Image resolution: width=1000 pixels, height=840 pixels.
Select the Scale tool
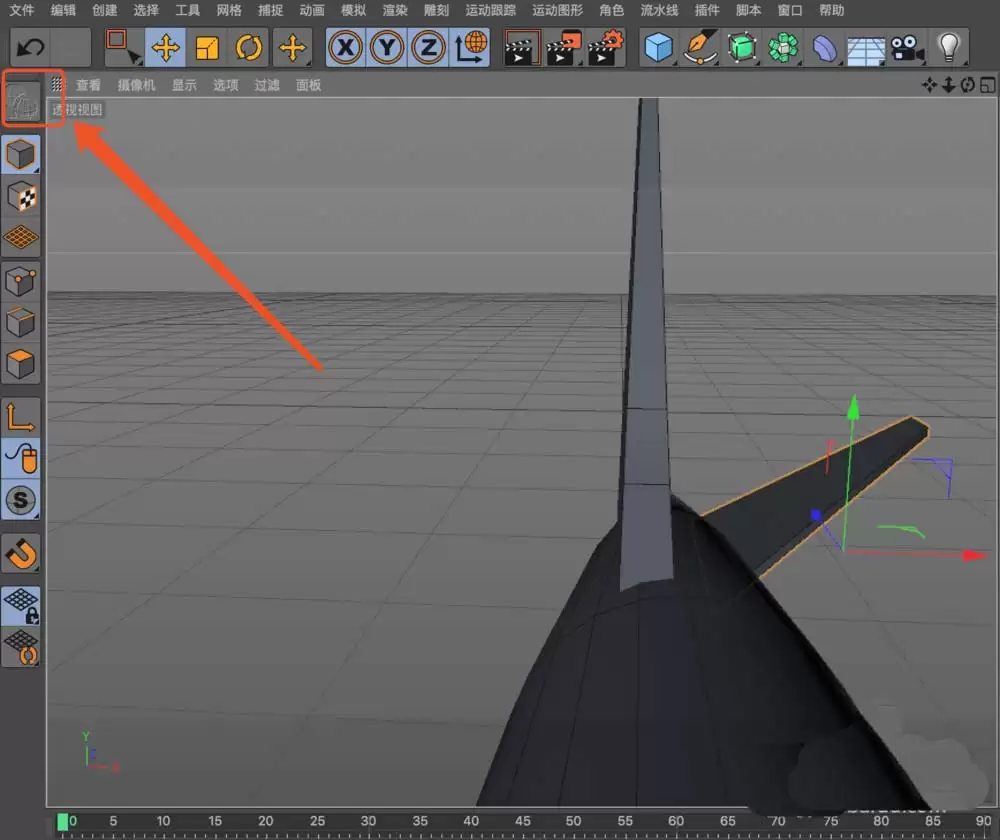(x=207, y=47)
